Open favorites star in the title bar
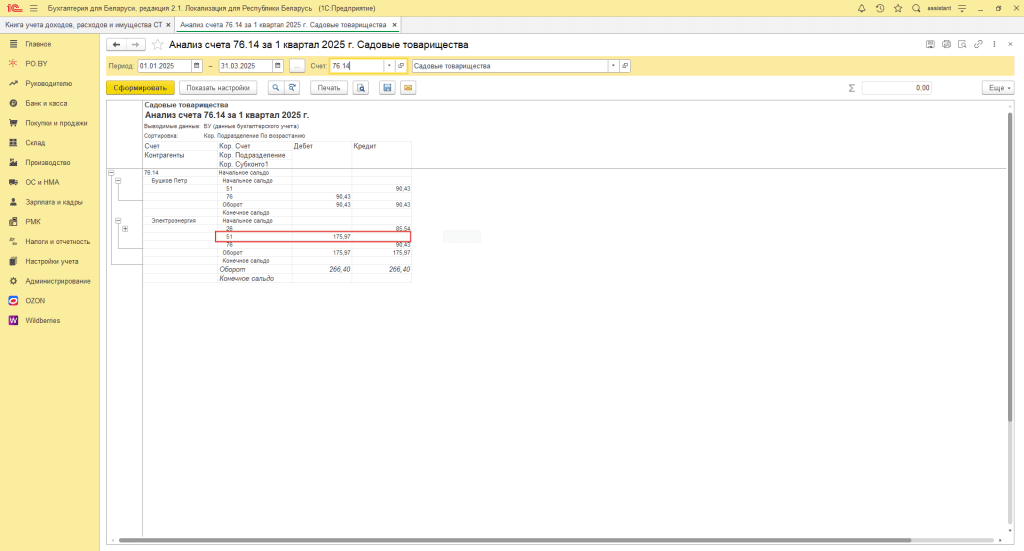Screen dimensions: 1024x551 (x=898, y=8)
